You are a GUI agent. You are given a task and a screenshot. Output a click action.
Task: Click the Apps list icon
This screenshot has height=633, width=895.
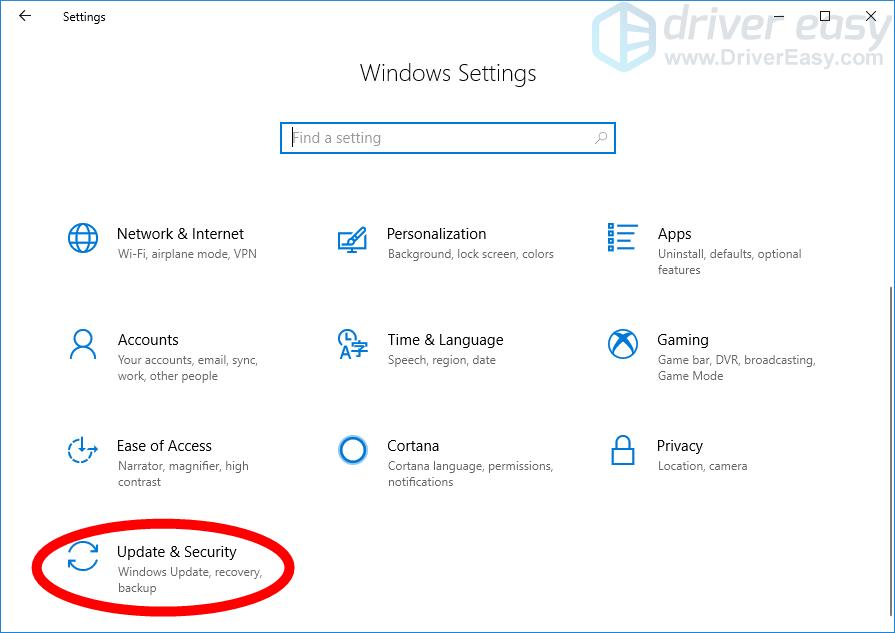[x=621, y=237]
